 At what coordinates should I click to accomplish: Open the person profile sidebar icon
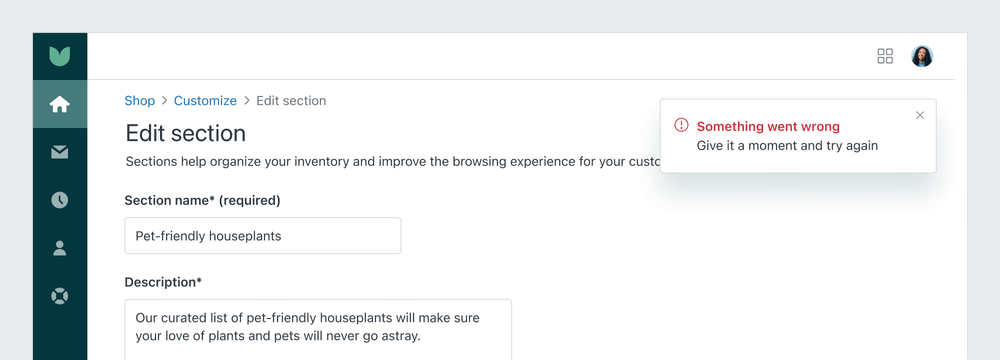(x=60, y=248)
